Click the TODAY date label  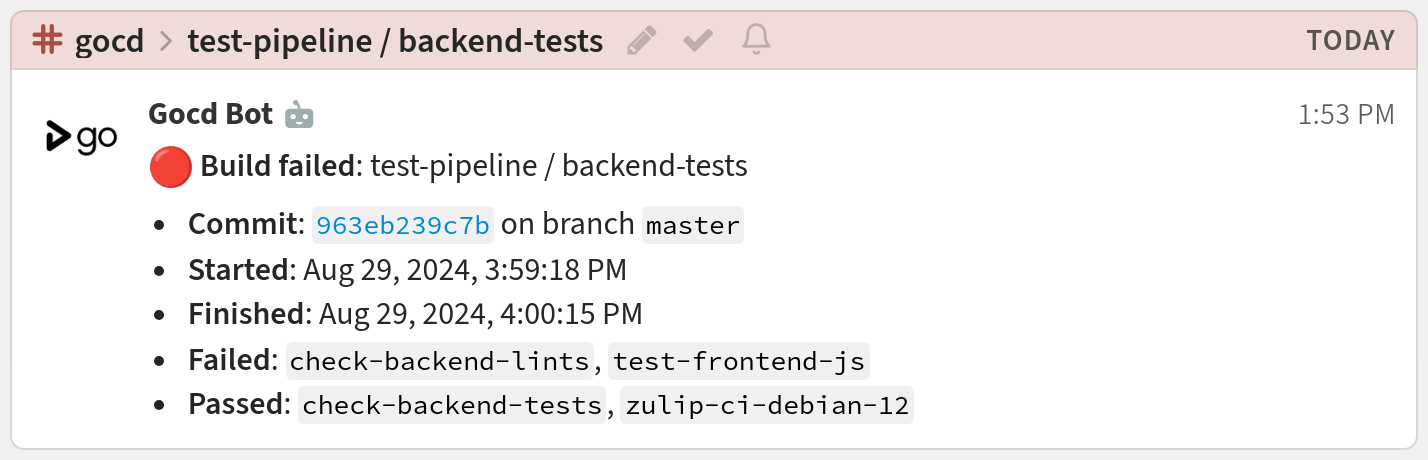tap(1350, 41)
